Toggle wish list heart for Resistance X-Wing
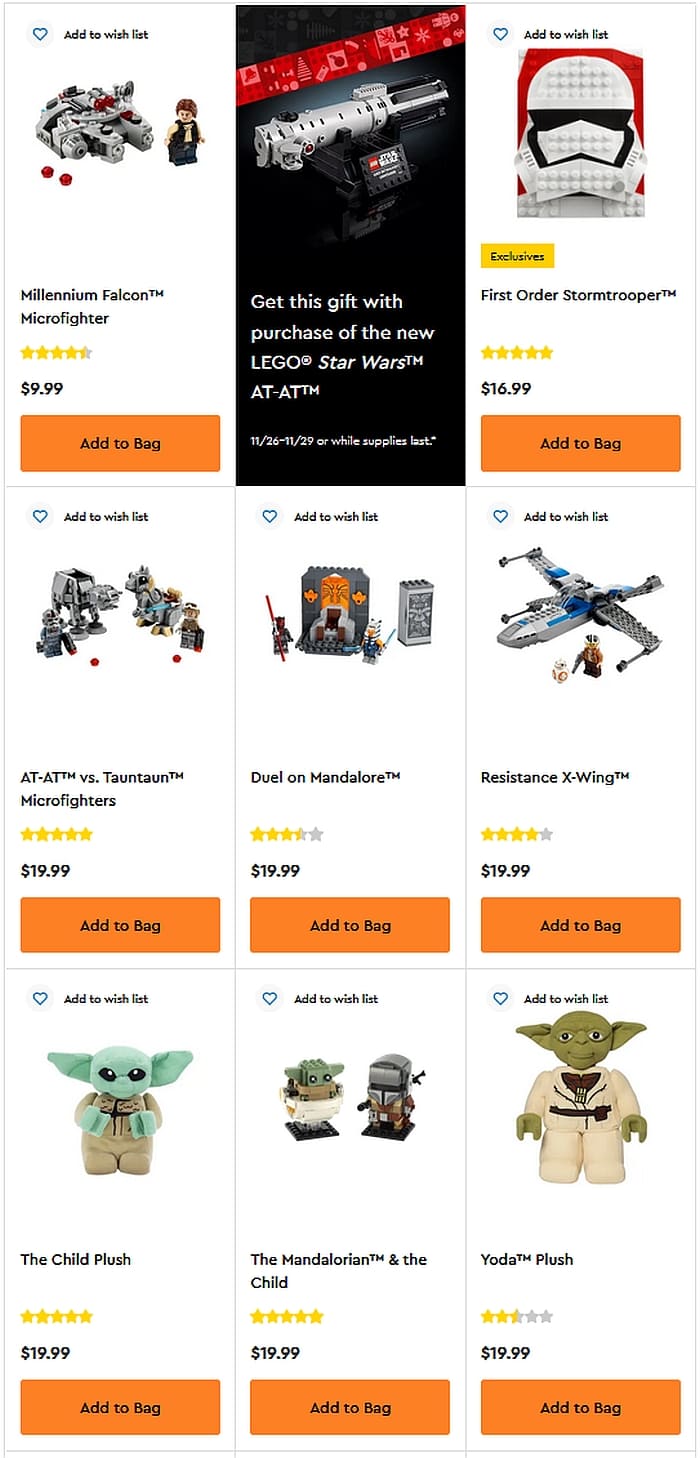 (501, 516)
